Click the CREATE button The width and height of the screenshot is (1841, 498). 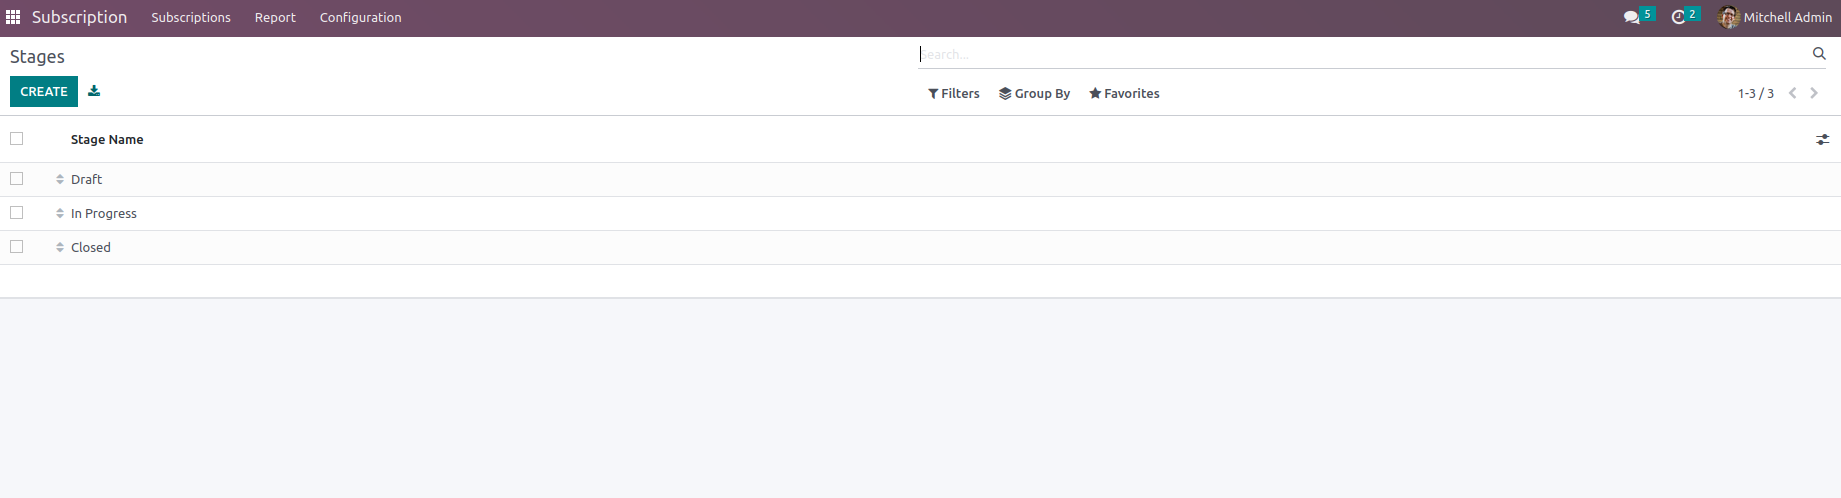pyautogui.click(x=44, y=91)
